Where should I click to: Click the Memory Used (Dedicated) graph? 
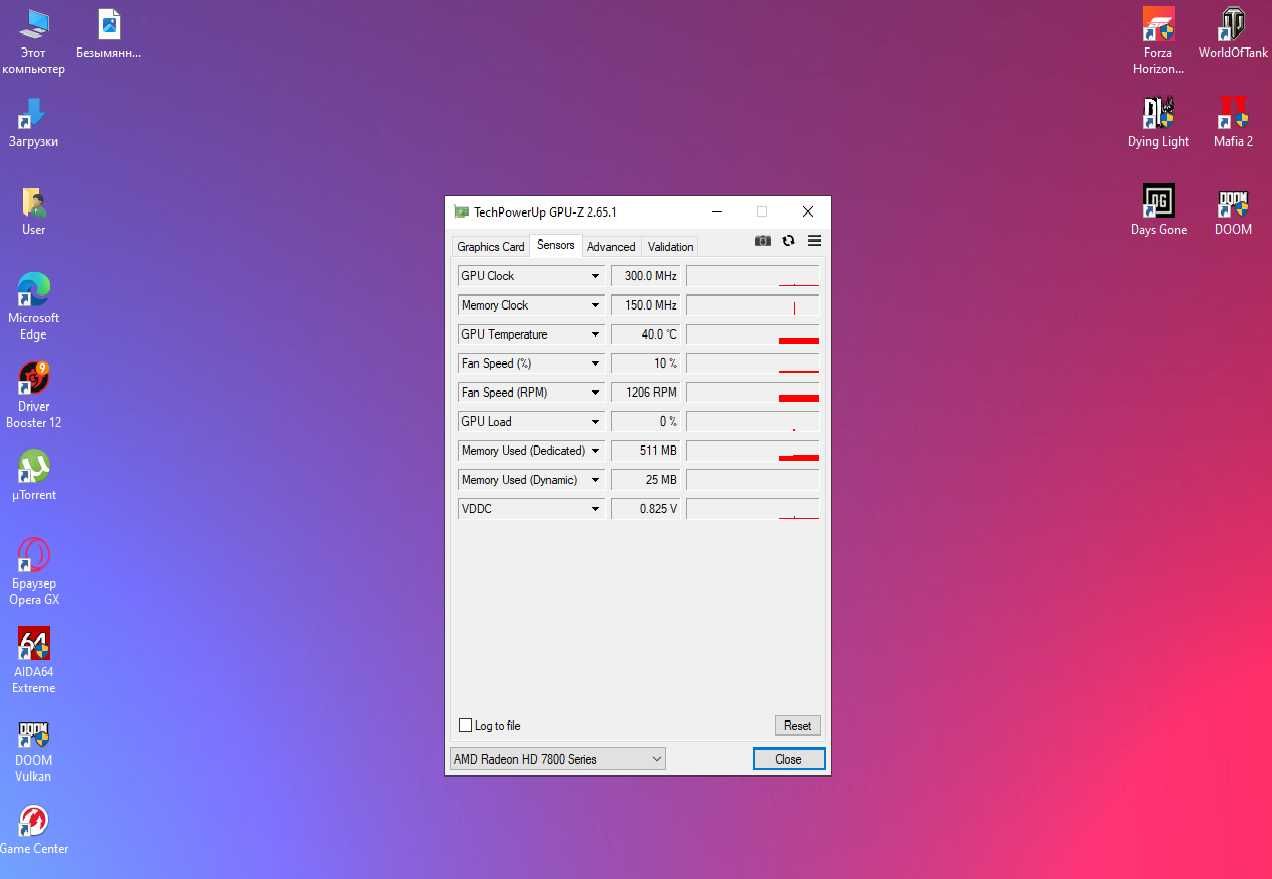(753, 450)
